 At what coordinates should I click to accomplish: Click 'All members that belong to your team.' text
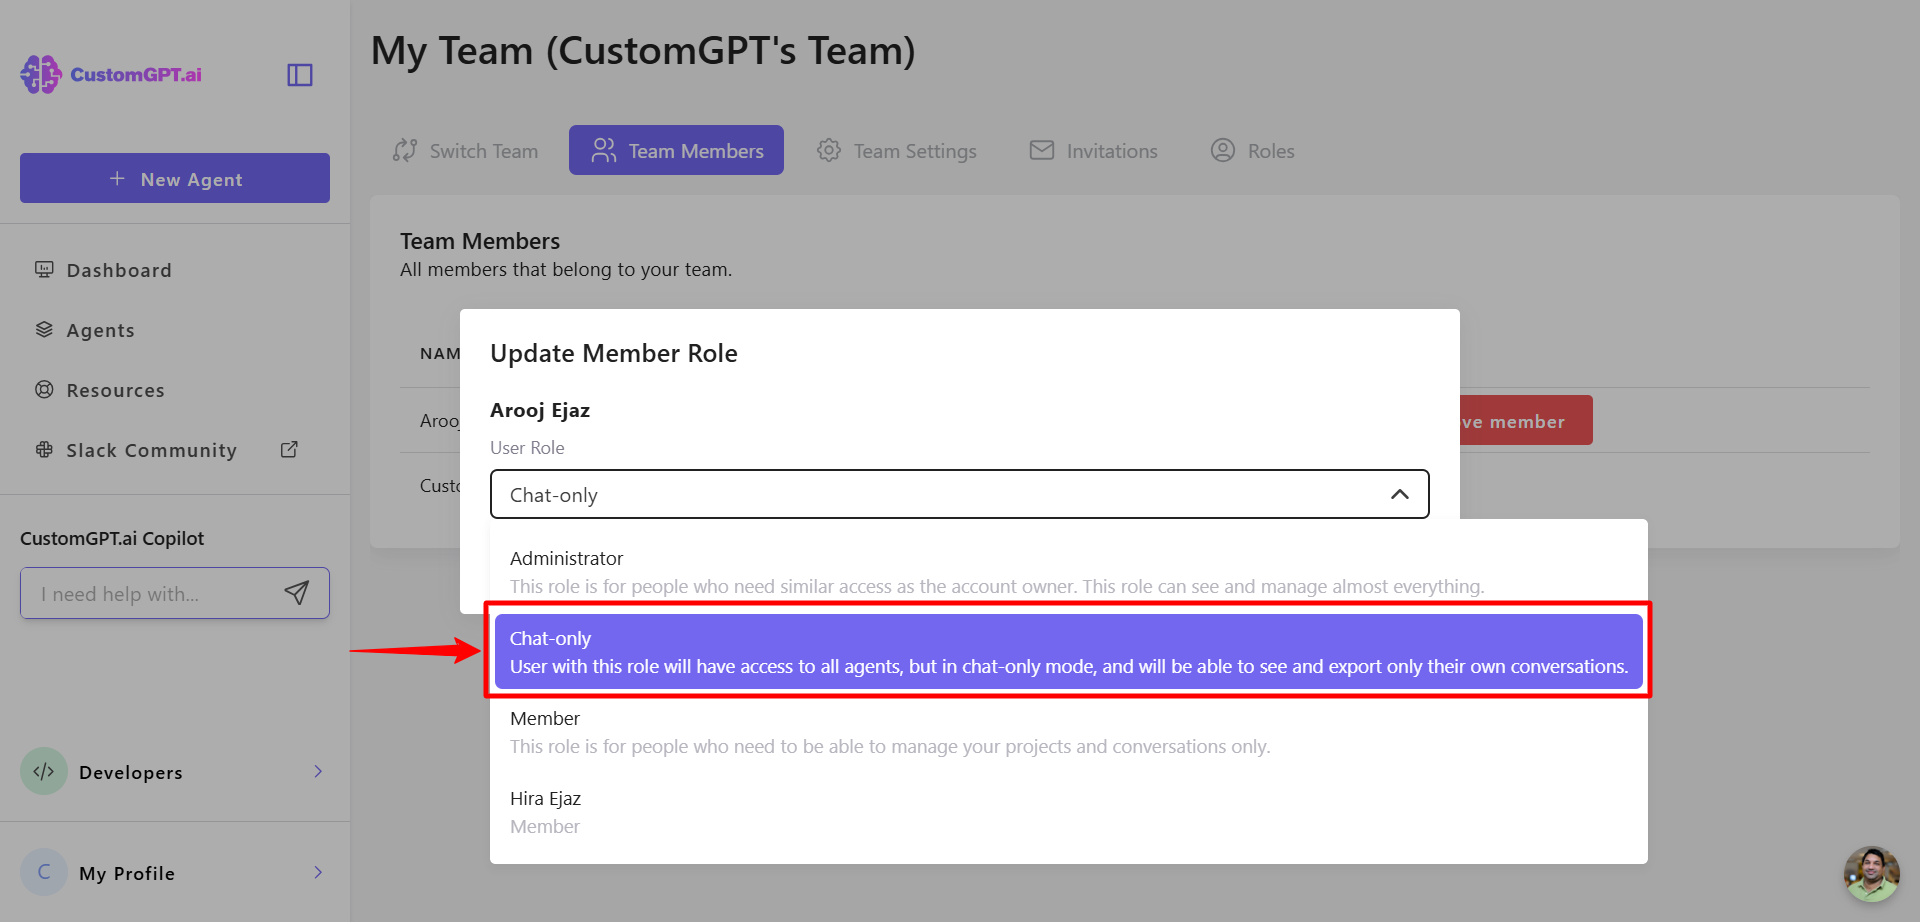tap(566, 269)
